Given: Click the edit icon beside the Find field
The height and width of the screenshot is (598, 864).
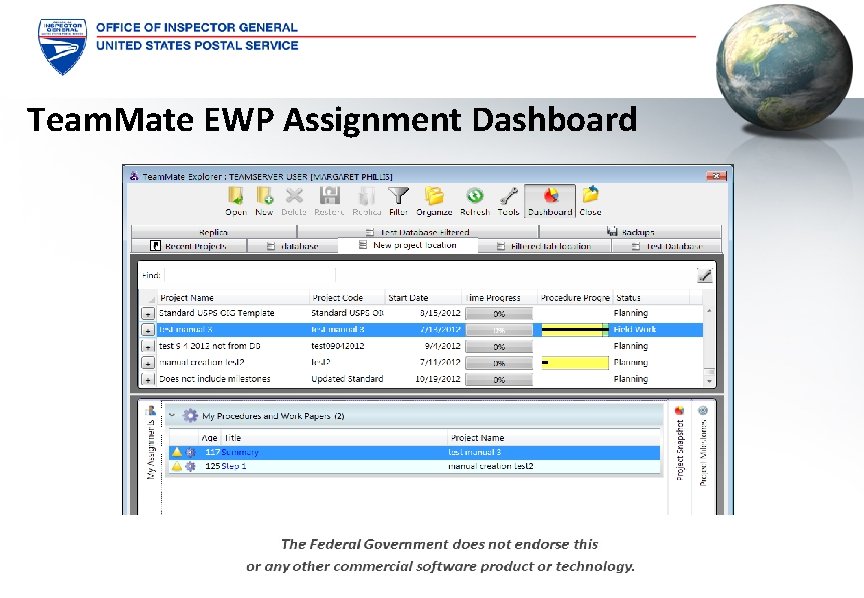Looking at the screenshot, I should click(704, 275).
